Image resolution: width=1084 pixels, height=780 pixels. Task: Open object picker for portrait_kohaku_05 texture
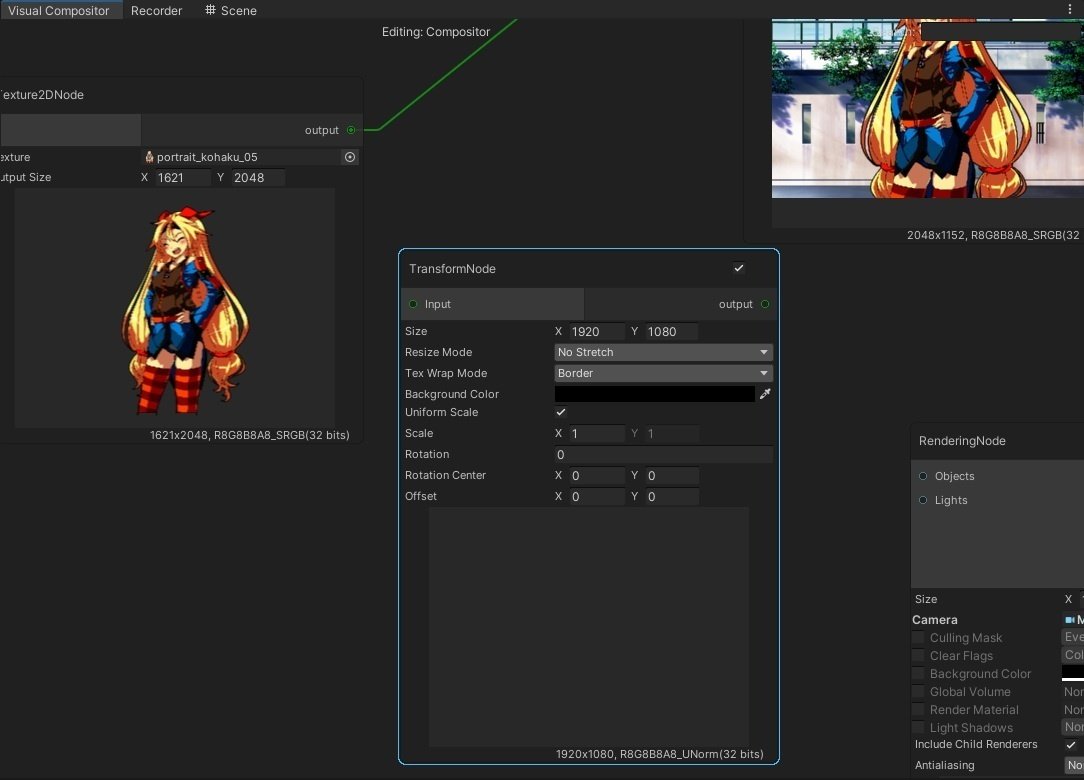[351, 157]
